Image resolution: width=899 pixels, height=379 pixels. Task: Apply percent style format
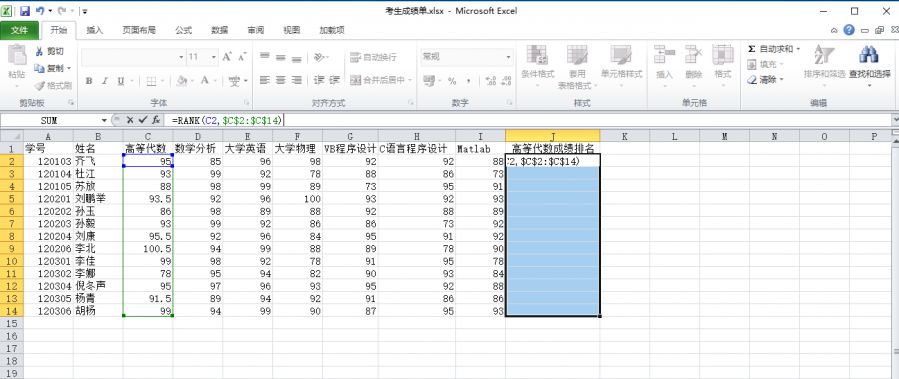[x=452, y=81]
